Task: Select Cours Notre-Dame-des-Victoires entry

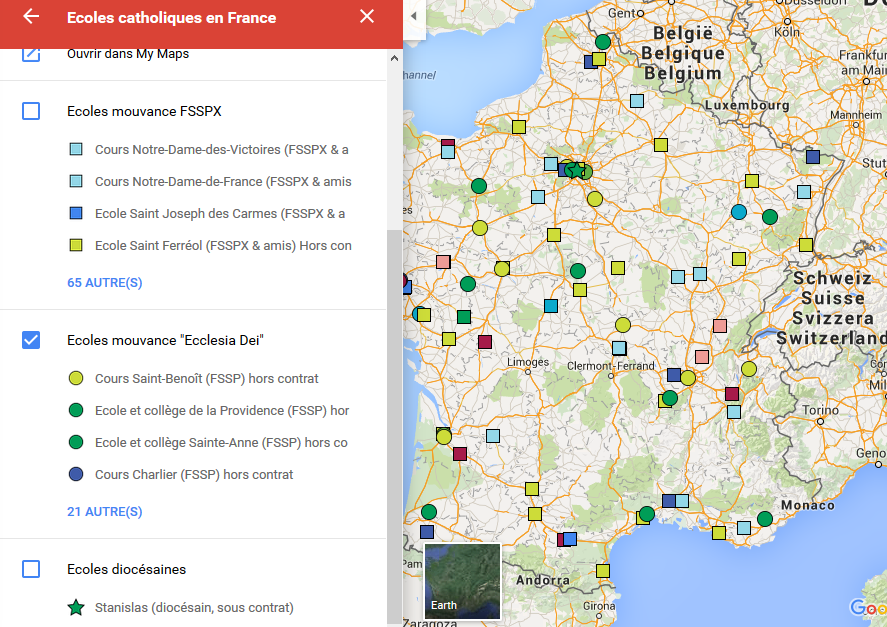Action: 221,150
